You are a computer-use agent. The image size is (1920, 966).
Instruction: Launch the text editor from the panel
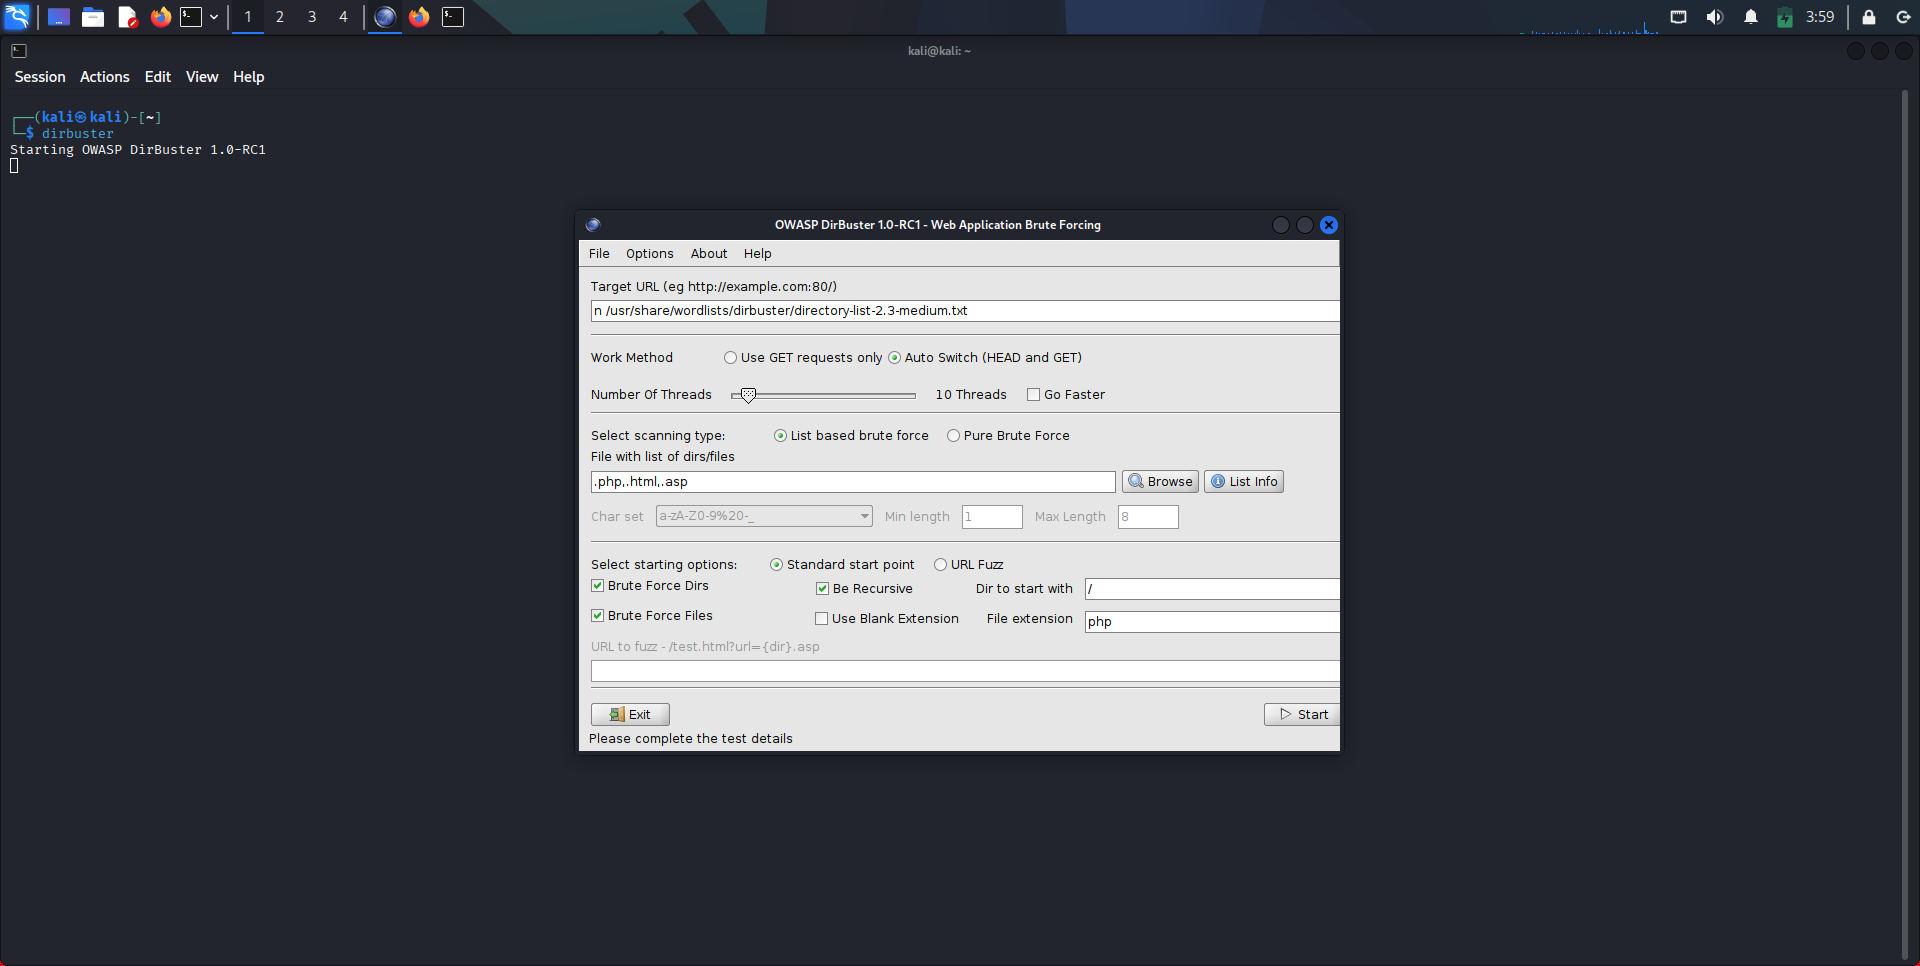pyautogui.click(x=127, y=17)
